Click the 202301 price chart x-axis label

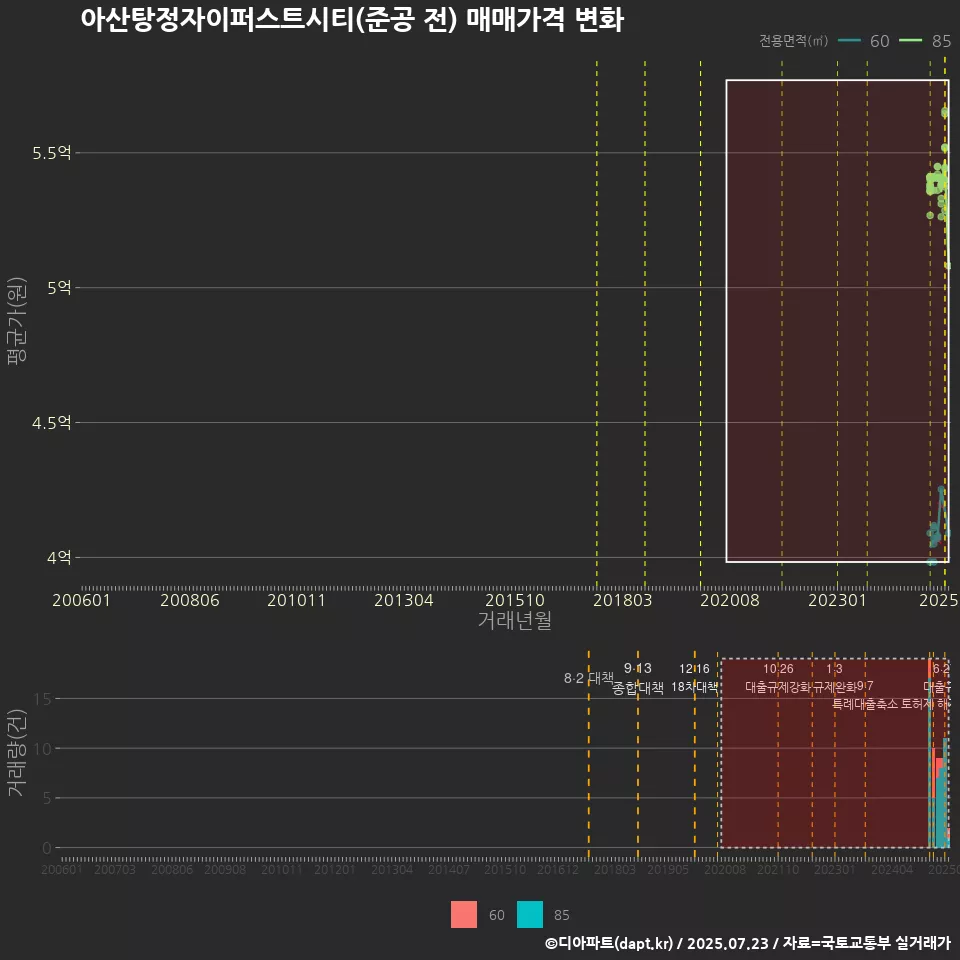pos(837,600)
